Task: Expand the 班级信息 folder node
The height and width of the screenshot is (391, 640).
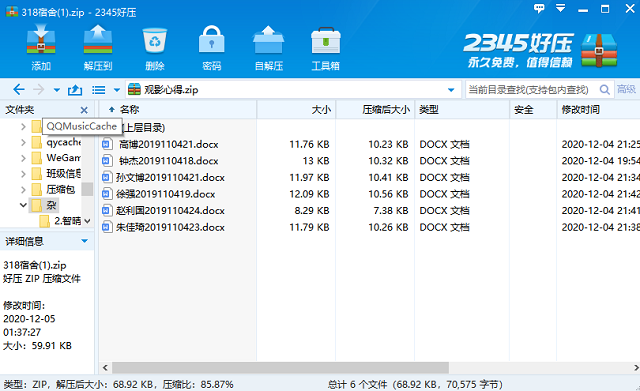Action: [23, 174]
